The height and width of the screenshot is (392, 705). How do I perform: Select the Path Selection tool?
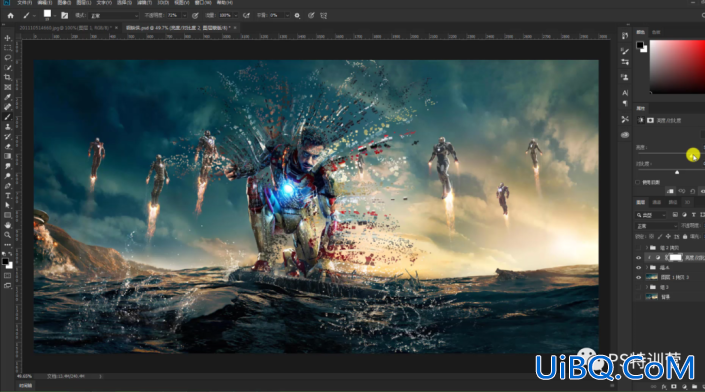coord(8,205)
